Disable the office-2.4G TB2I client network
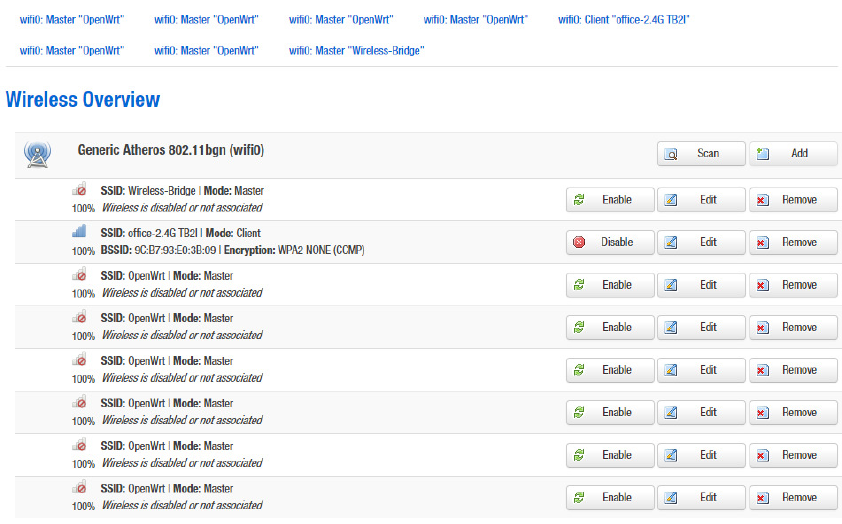The width and height of the screenshot is (842, 524). pyautogui.click(x=610, y=242)
